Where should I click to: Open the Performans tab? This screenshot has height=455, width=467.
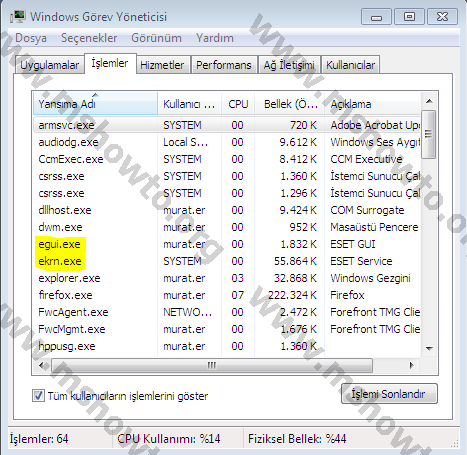tap(224, 65)
